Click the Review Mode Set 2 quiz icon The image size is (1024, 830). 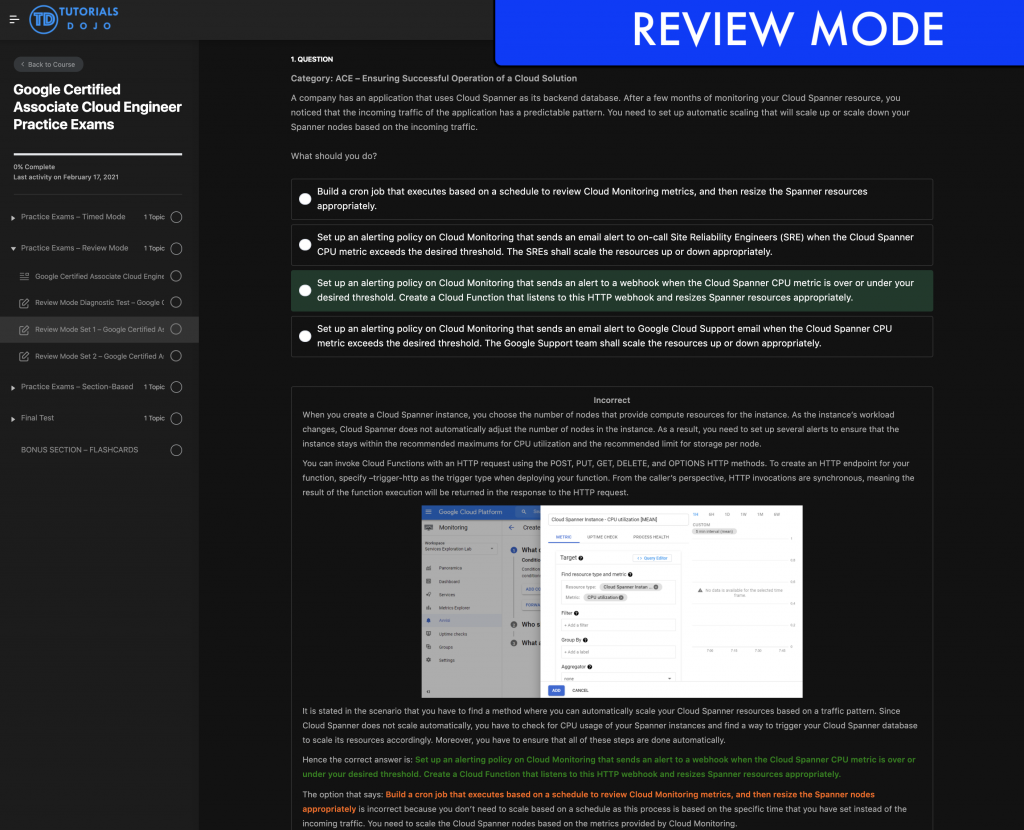tap(25, 356)
